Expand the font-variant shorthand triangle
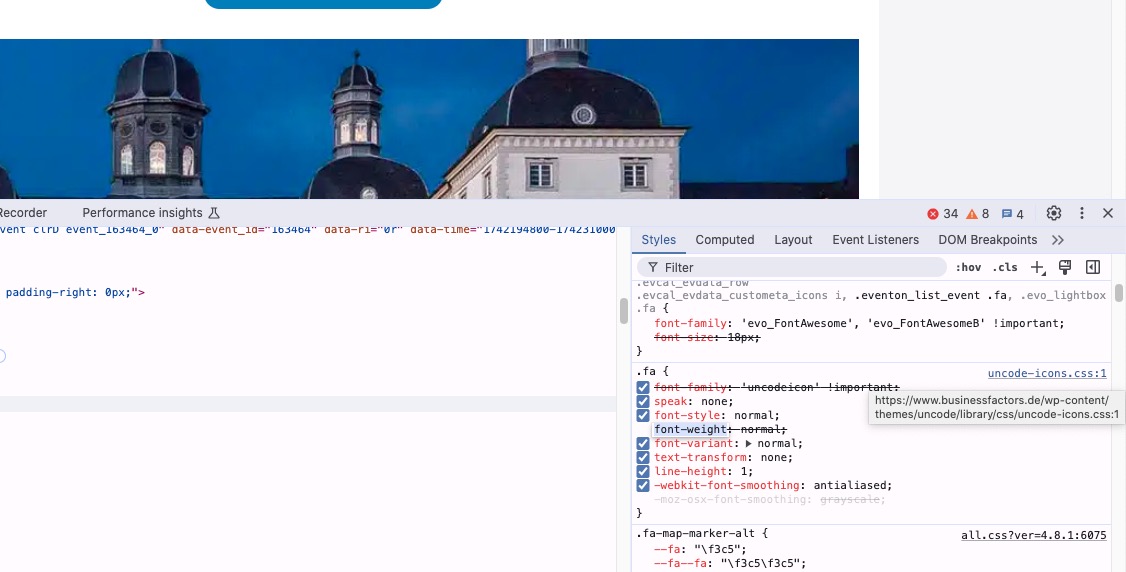 point(749,444)
